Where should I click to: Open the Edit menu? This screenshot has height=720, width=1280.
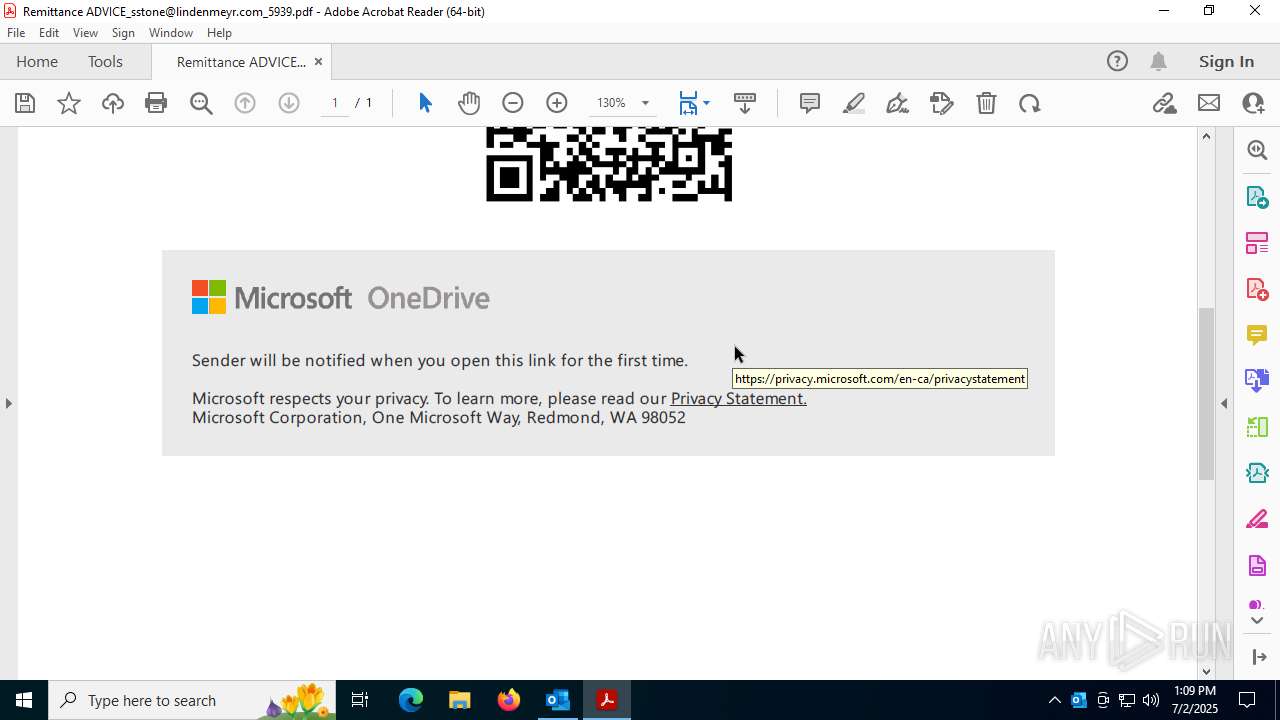pyautogui.click(x=49, y=33)
